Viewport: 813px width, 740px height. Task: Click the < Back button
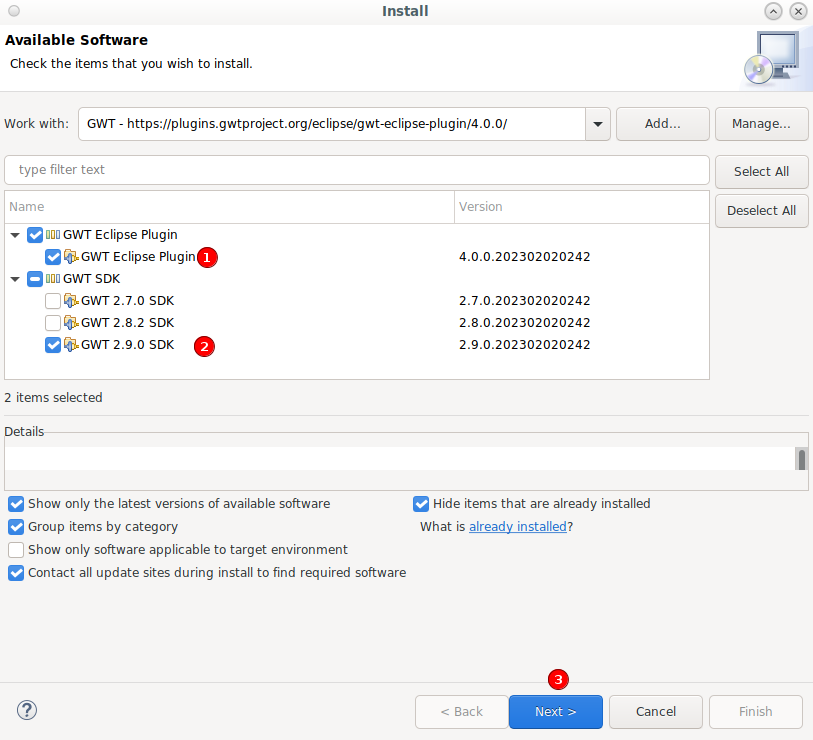pos(461,712)
